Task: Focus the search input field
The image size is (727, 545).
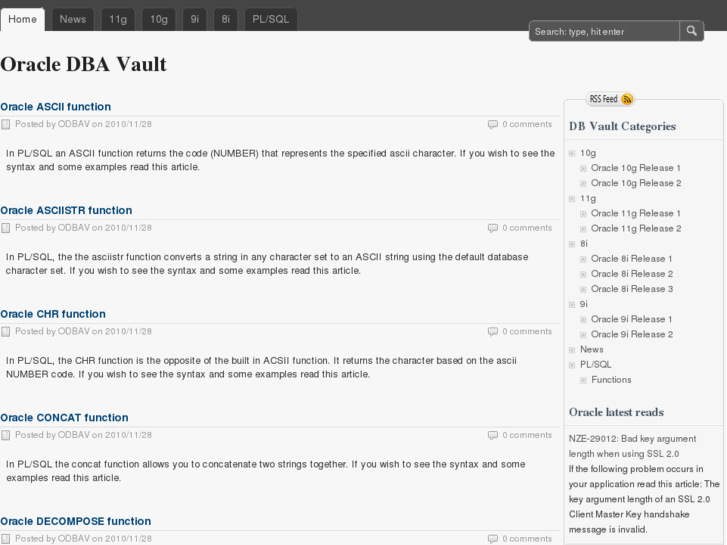Action: coord(603,32)
